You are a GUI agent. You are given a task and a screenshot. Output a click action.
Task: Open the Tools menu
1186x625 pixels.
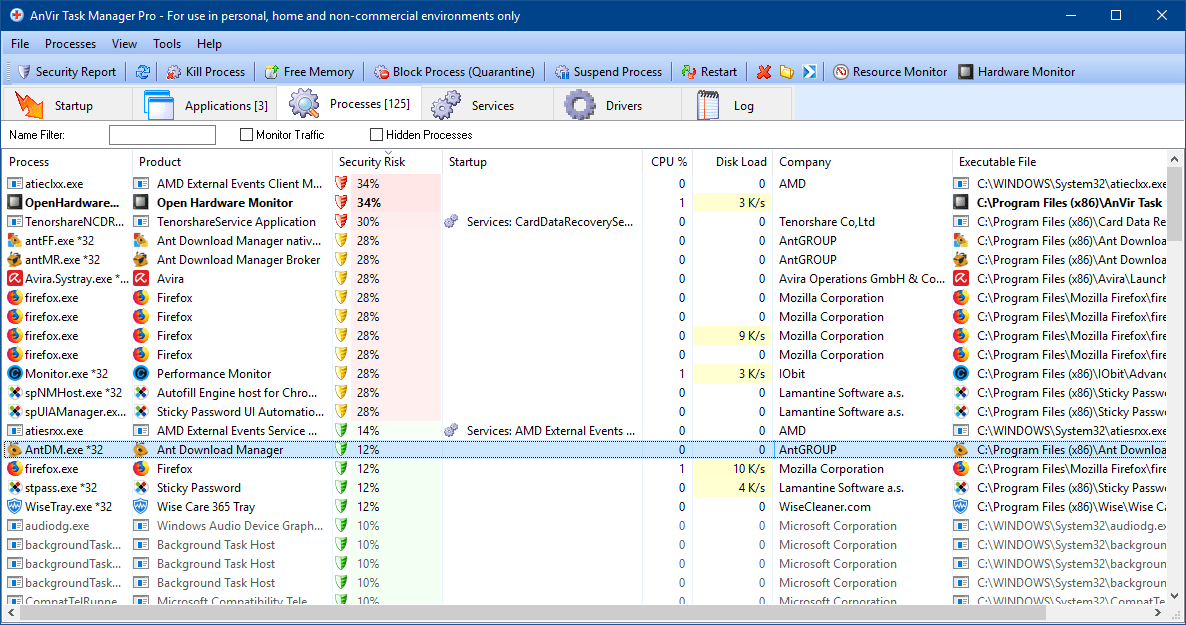tap(167, 44)
